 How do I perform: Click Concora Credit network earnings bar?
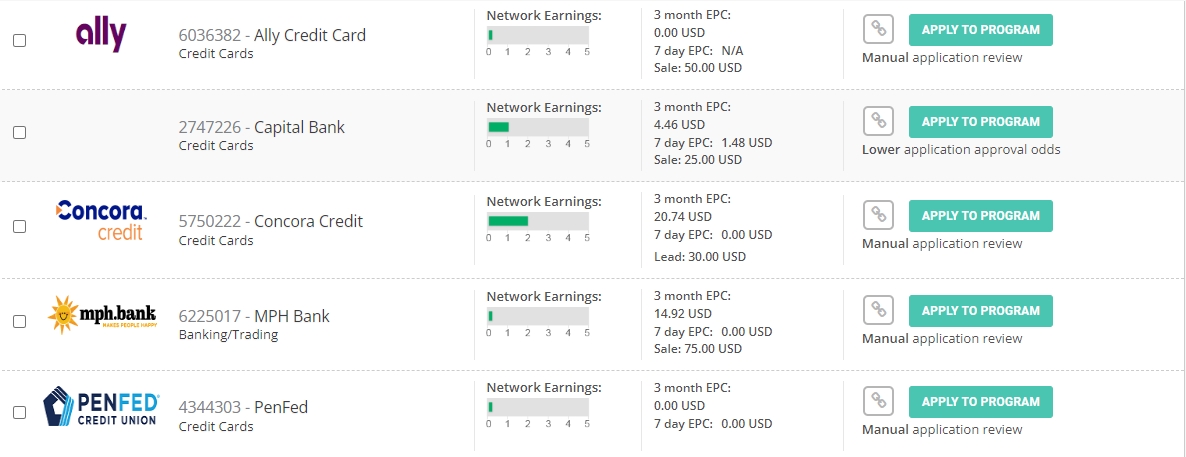pos(538,221)
